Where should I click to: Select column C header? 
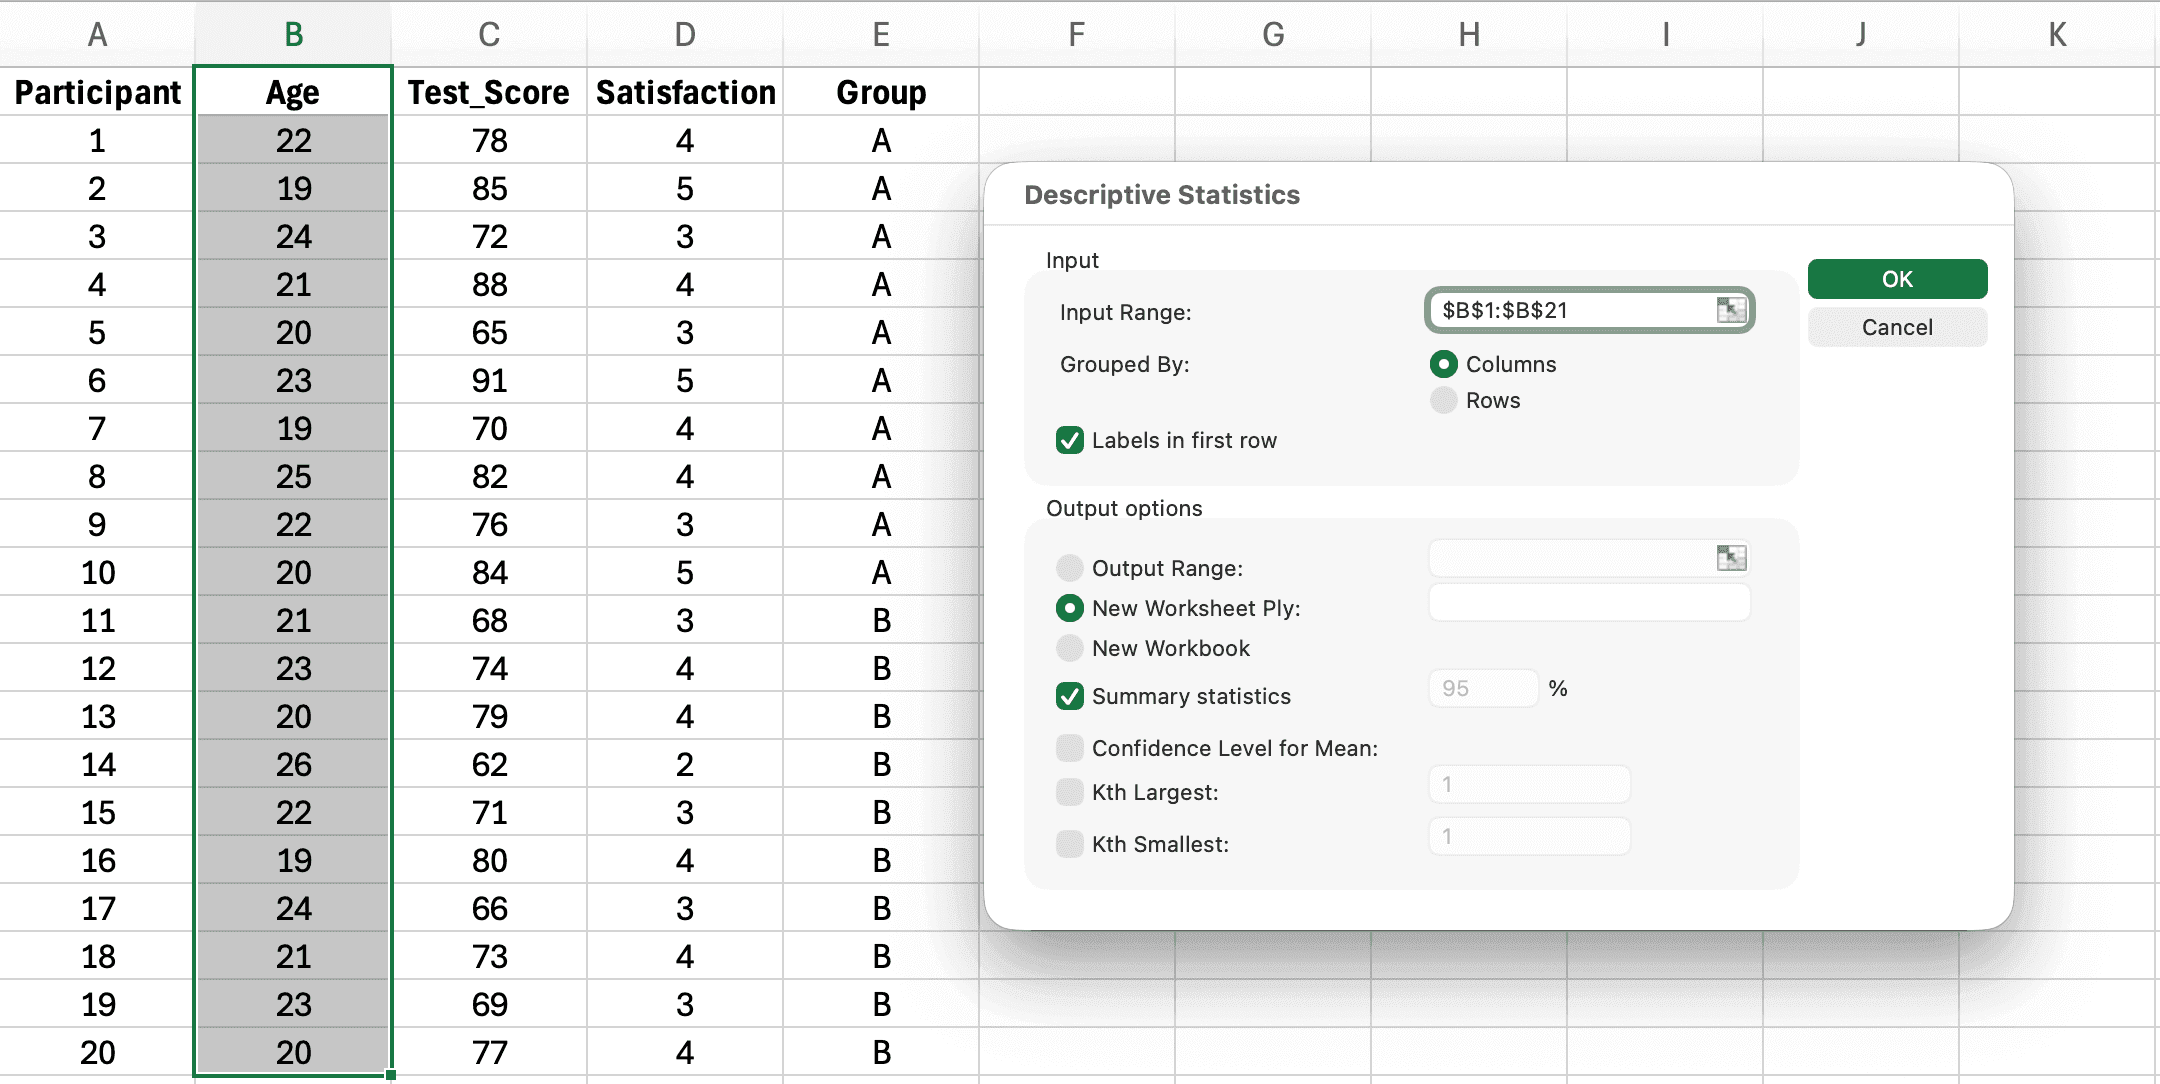[489, 34]
